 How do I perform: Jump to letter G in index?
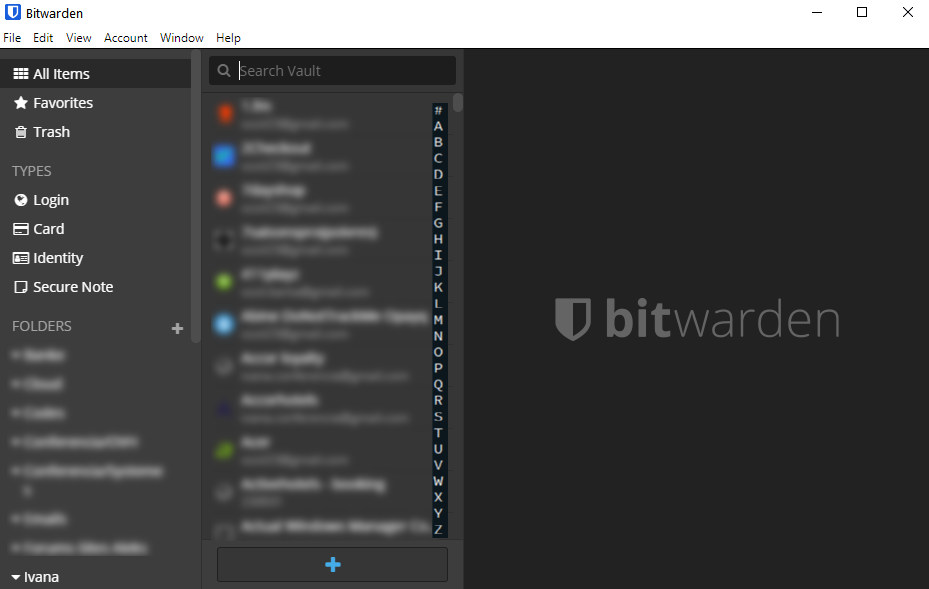438,223
